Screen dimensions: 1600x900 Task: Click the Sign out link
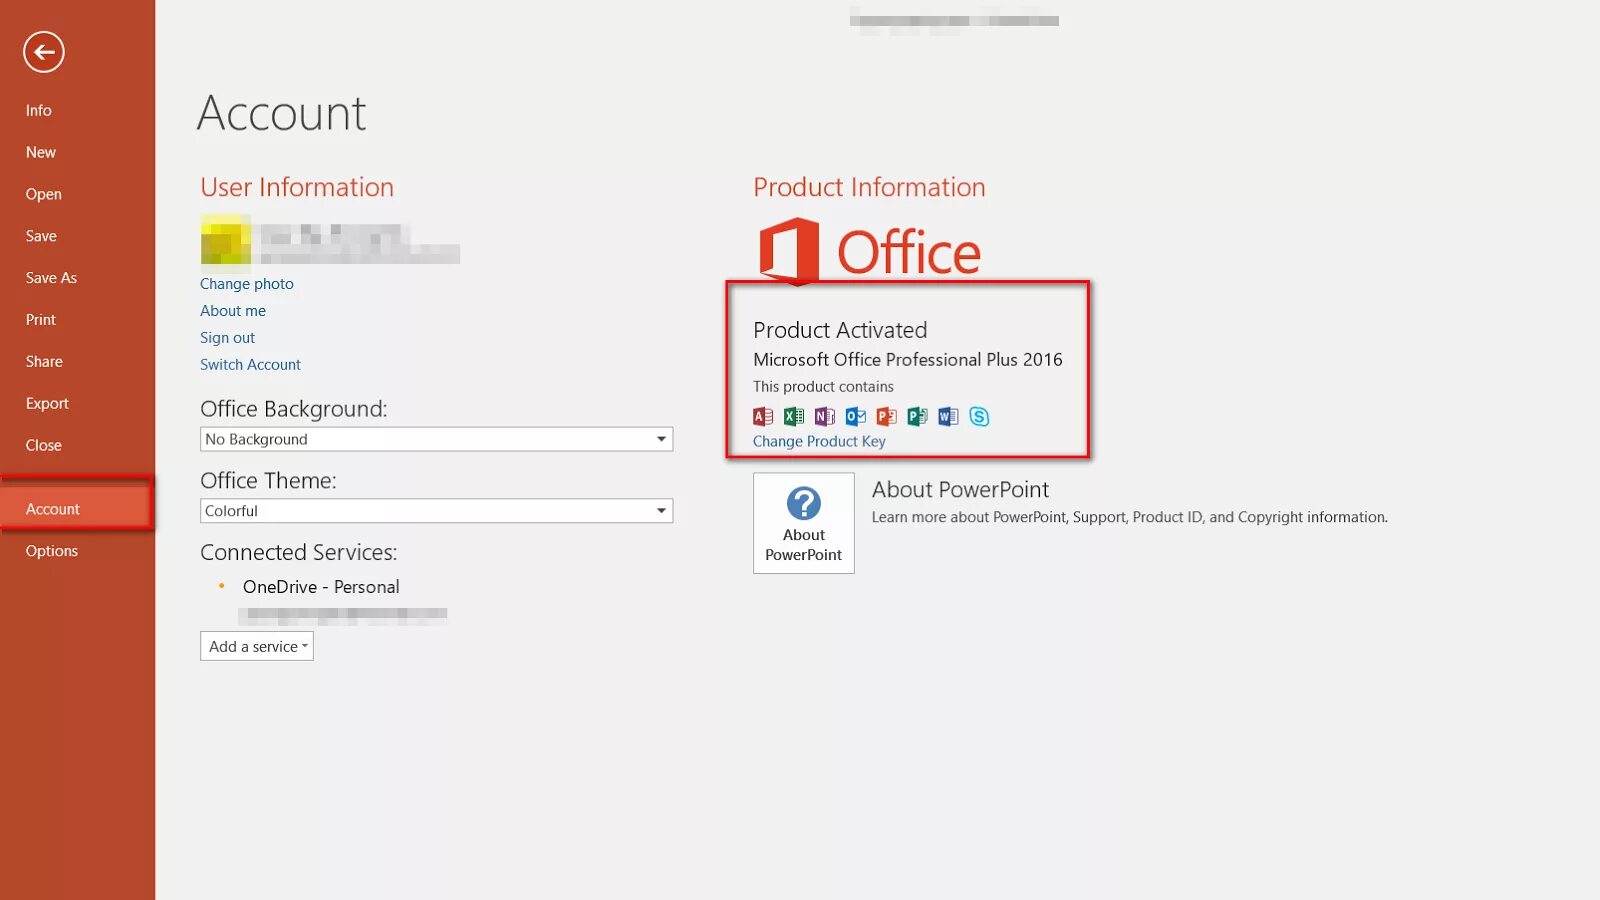[x=227, y=338]
